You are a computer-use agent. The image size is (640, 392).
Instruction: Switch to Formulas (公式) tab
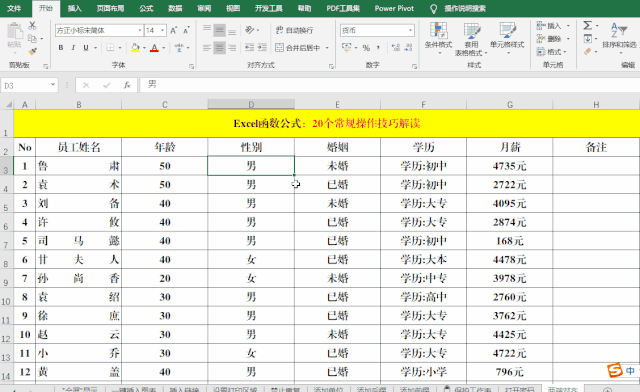coord(146,8)
